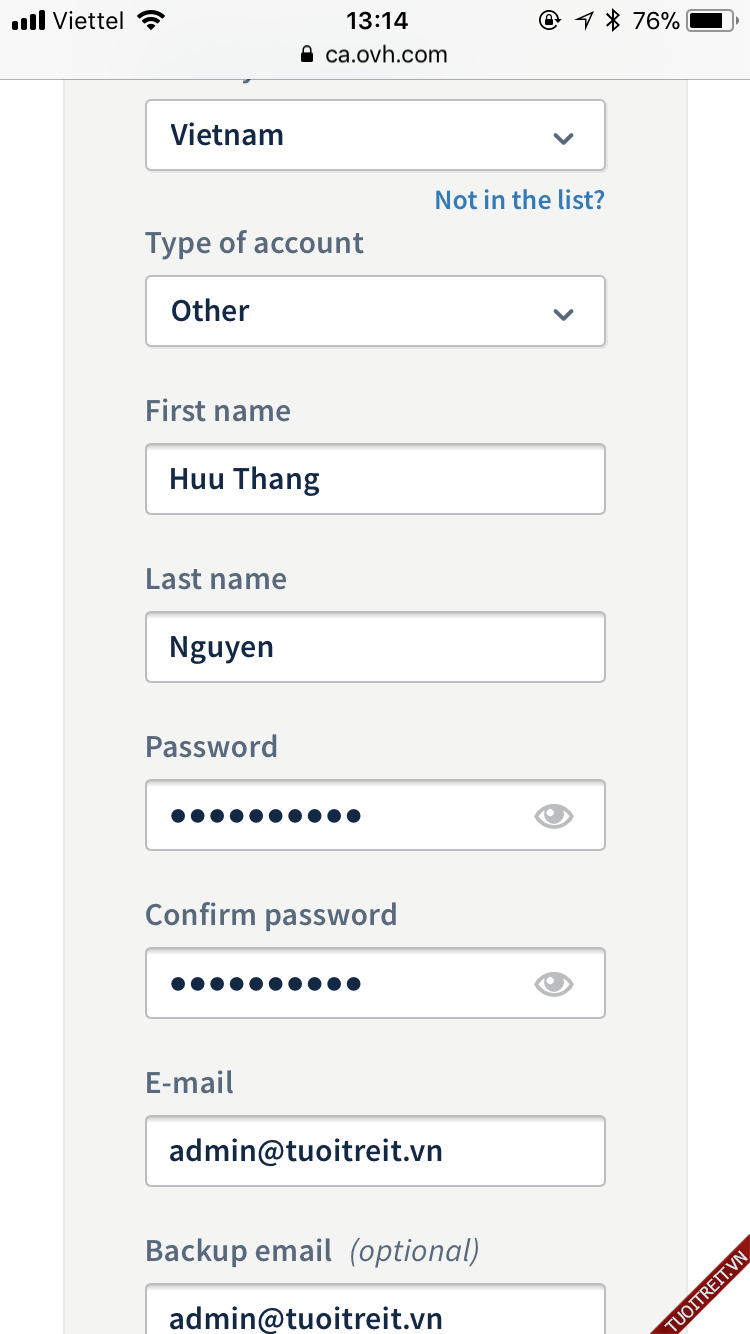Tap the Confirm password input field
This screenshot has width=750, height=1334.
tap(340, 983)
